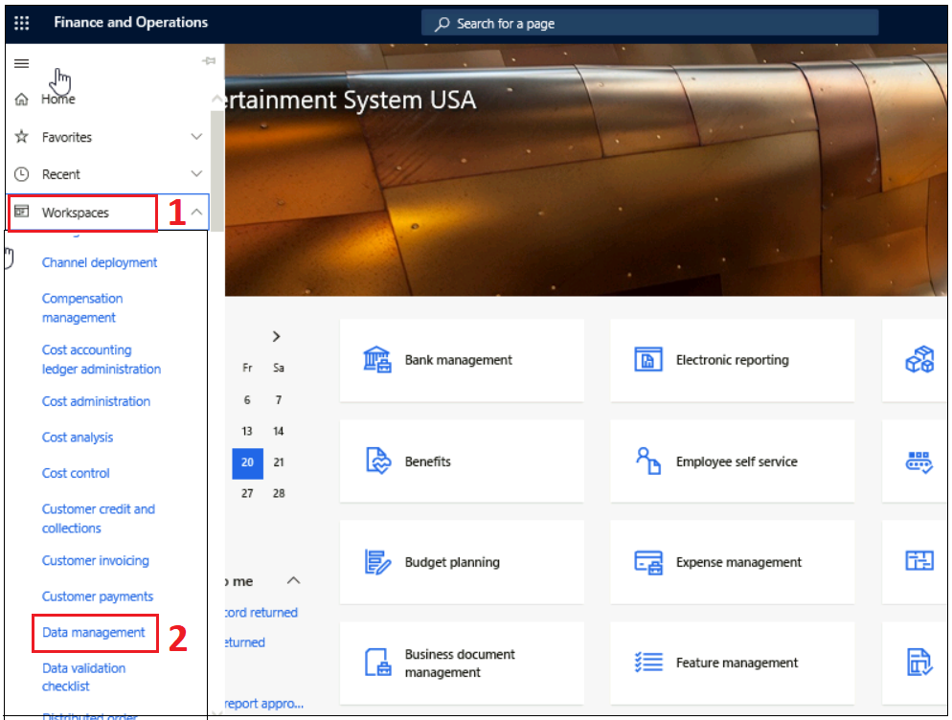Expand the Favorites section
Viewport: 952px width, 720px height.
tap(197, 137)
